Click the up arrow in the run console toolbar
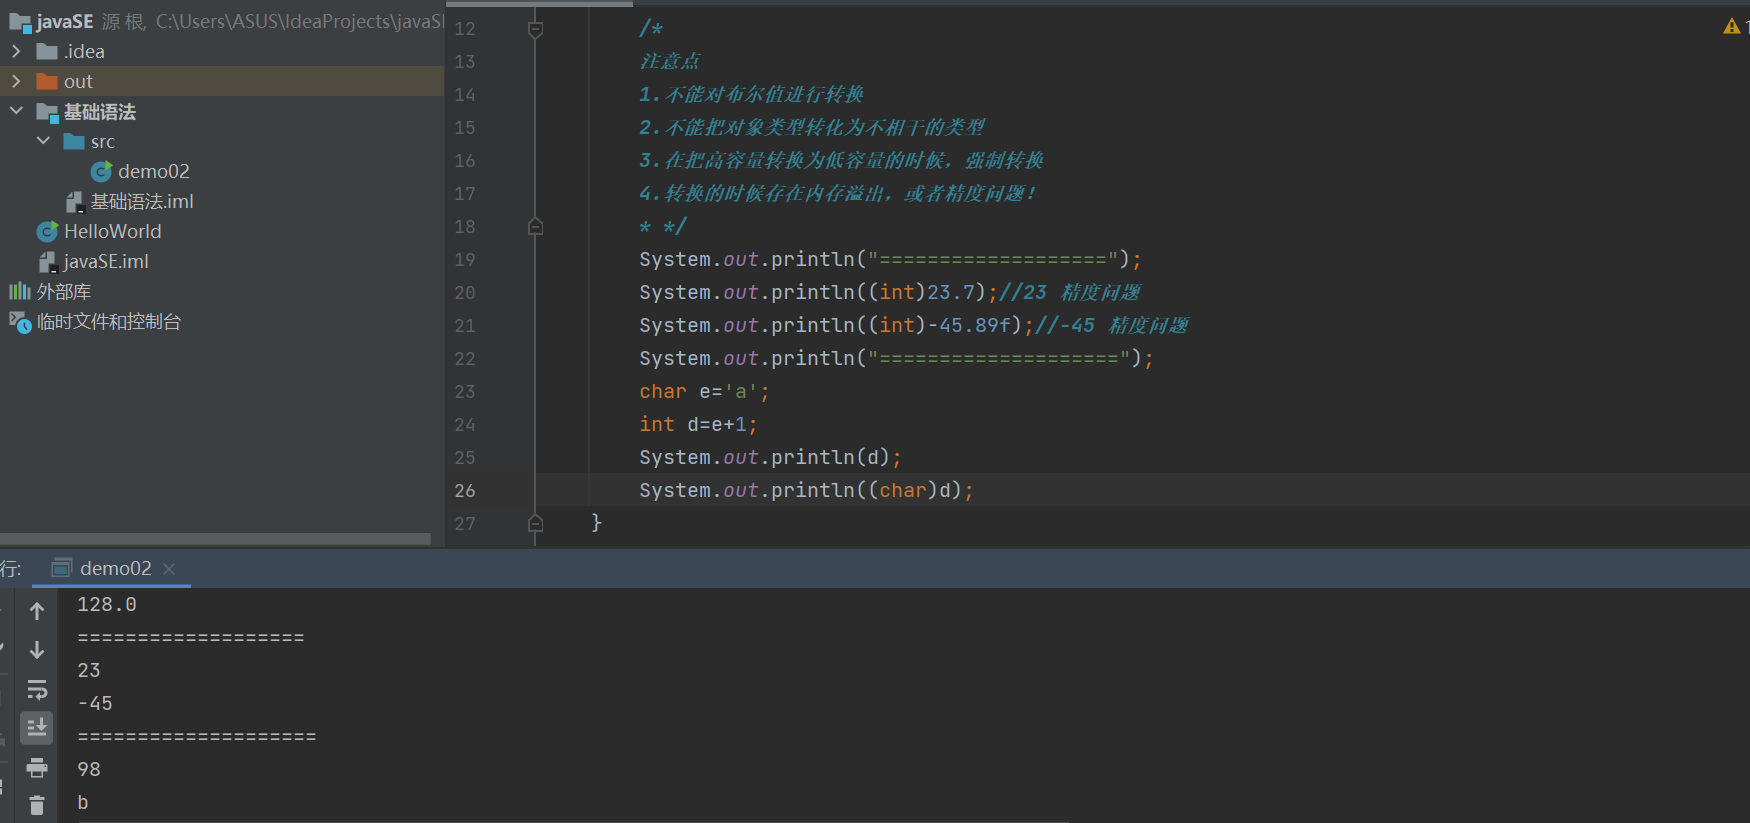 [37, 611]
